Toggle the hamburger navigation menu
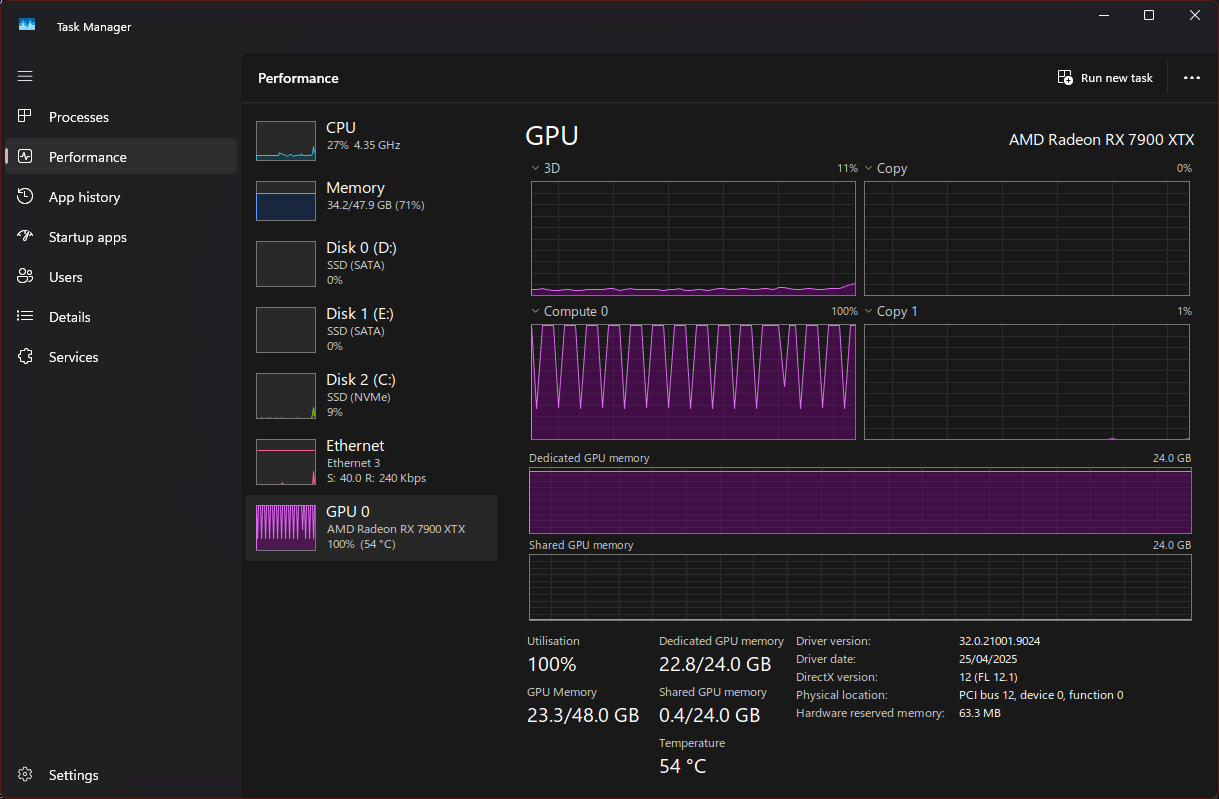The height and width of the screenshot is (799, 1219). pyautogui.click(x=25, y=76)
